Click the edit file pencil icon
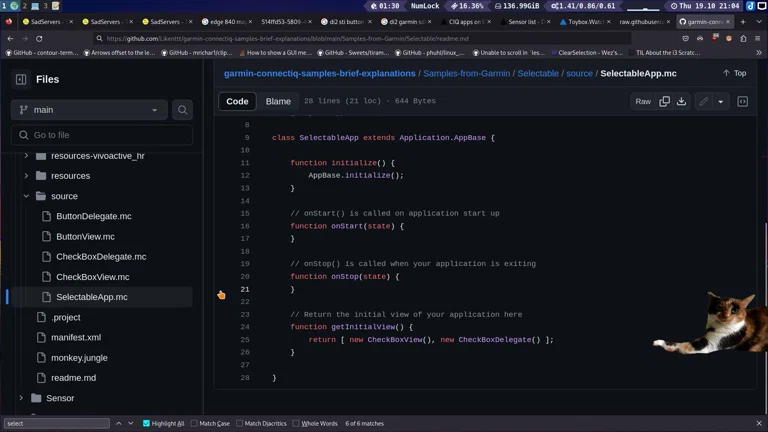The height and width of the screenshot is (432, 768). (704, 101)
